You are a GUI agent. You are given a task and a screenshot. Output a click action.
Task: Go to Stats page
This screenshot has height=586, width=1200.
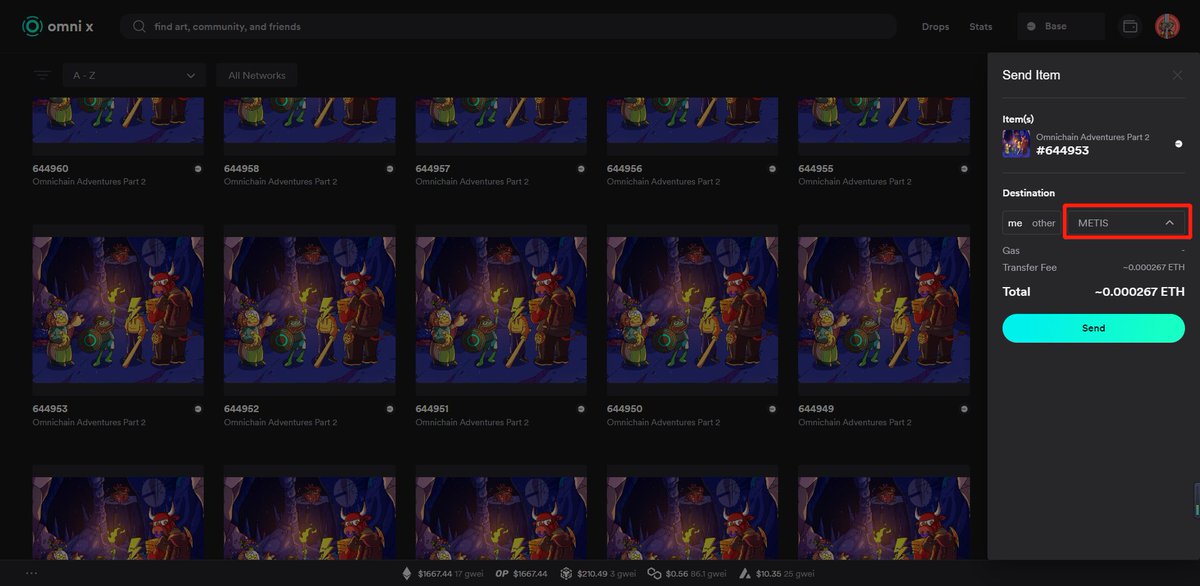[981, 27]
